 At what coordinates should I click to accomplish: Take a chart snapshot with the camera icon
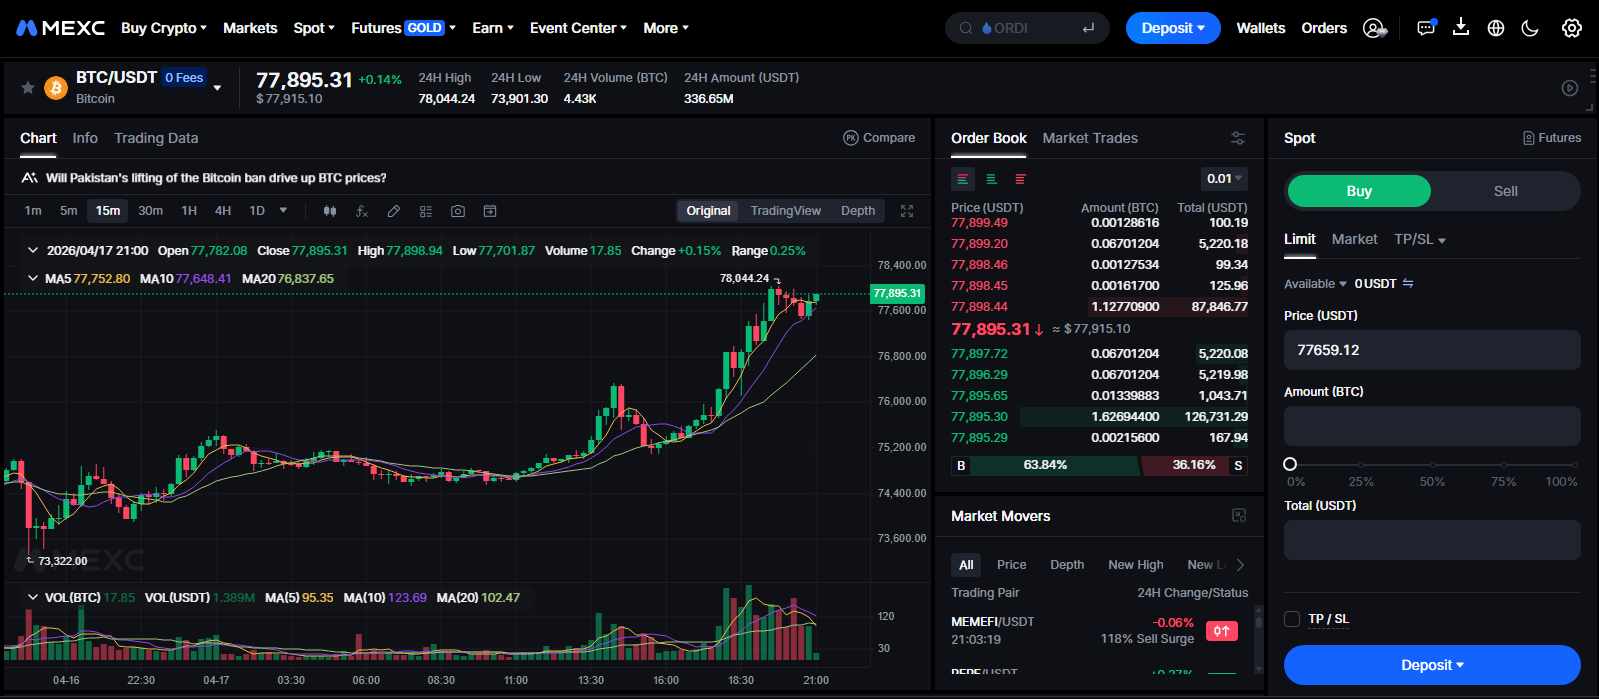pyautogui.click(x=458, y=211)
